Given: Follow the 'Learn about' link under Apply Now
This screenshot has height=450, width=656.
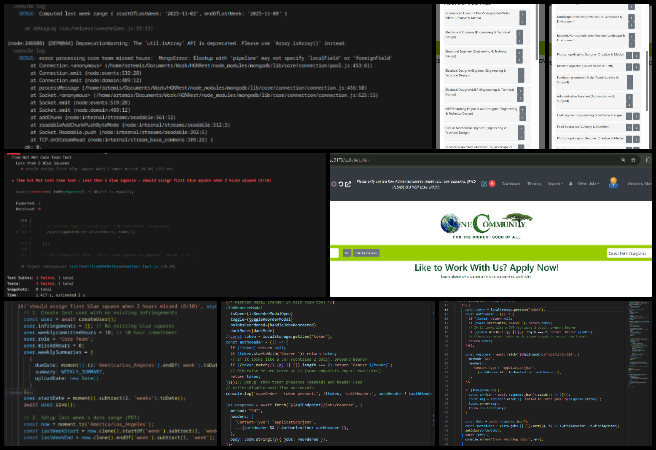Looking at the screenshot, I should tap(486, 277).
